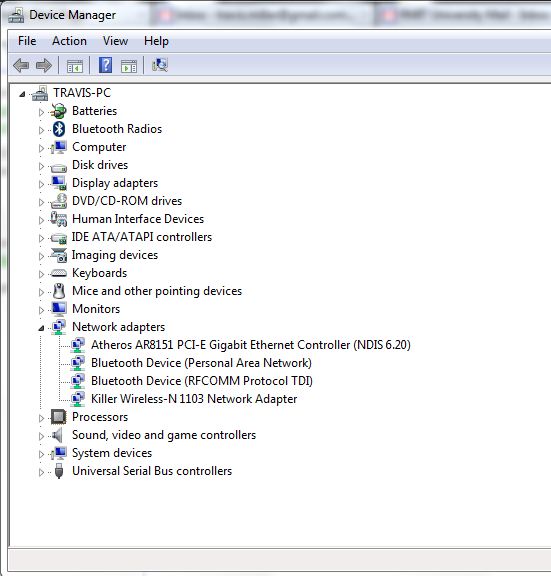
Task: Select the IDE ATA/ATAPI controllers label
Action: tap(142, 237)
